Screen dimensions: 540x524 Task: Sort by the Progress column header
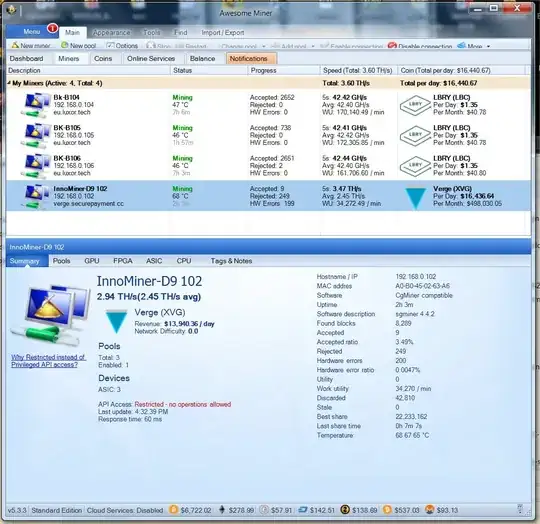pos(284,70)
